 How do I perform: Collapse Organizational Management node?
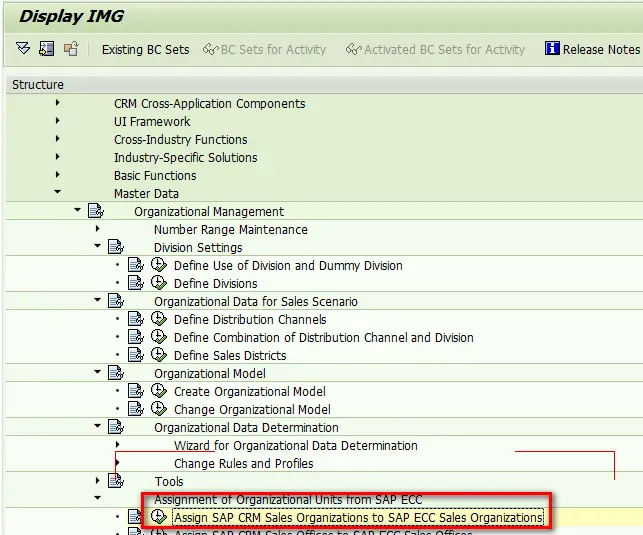[x=78, y=209]
